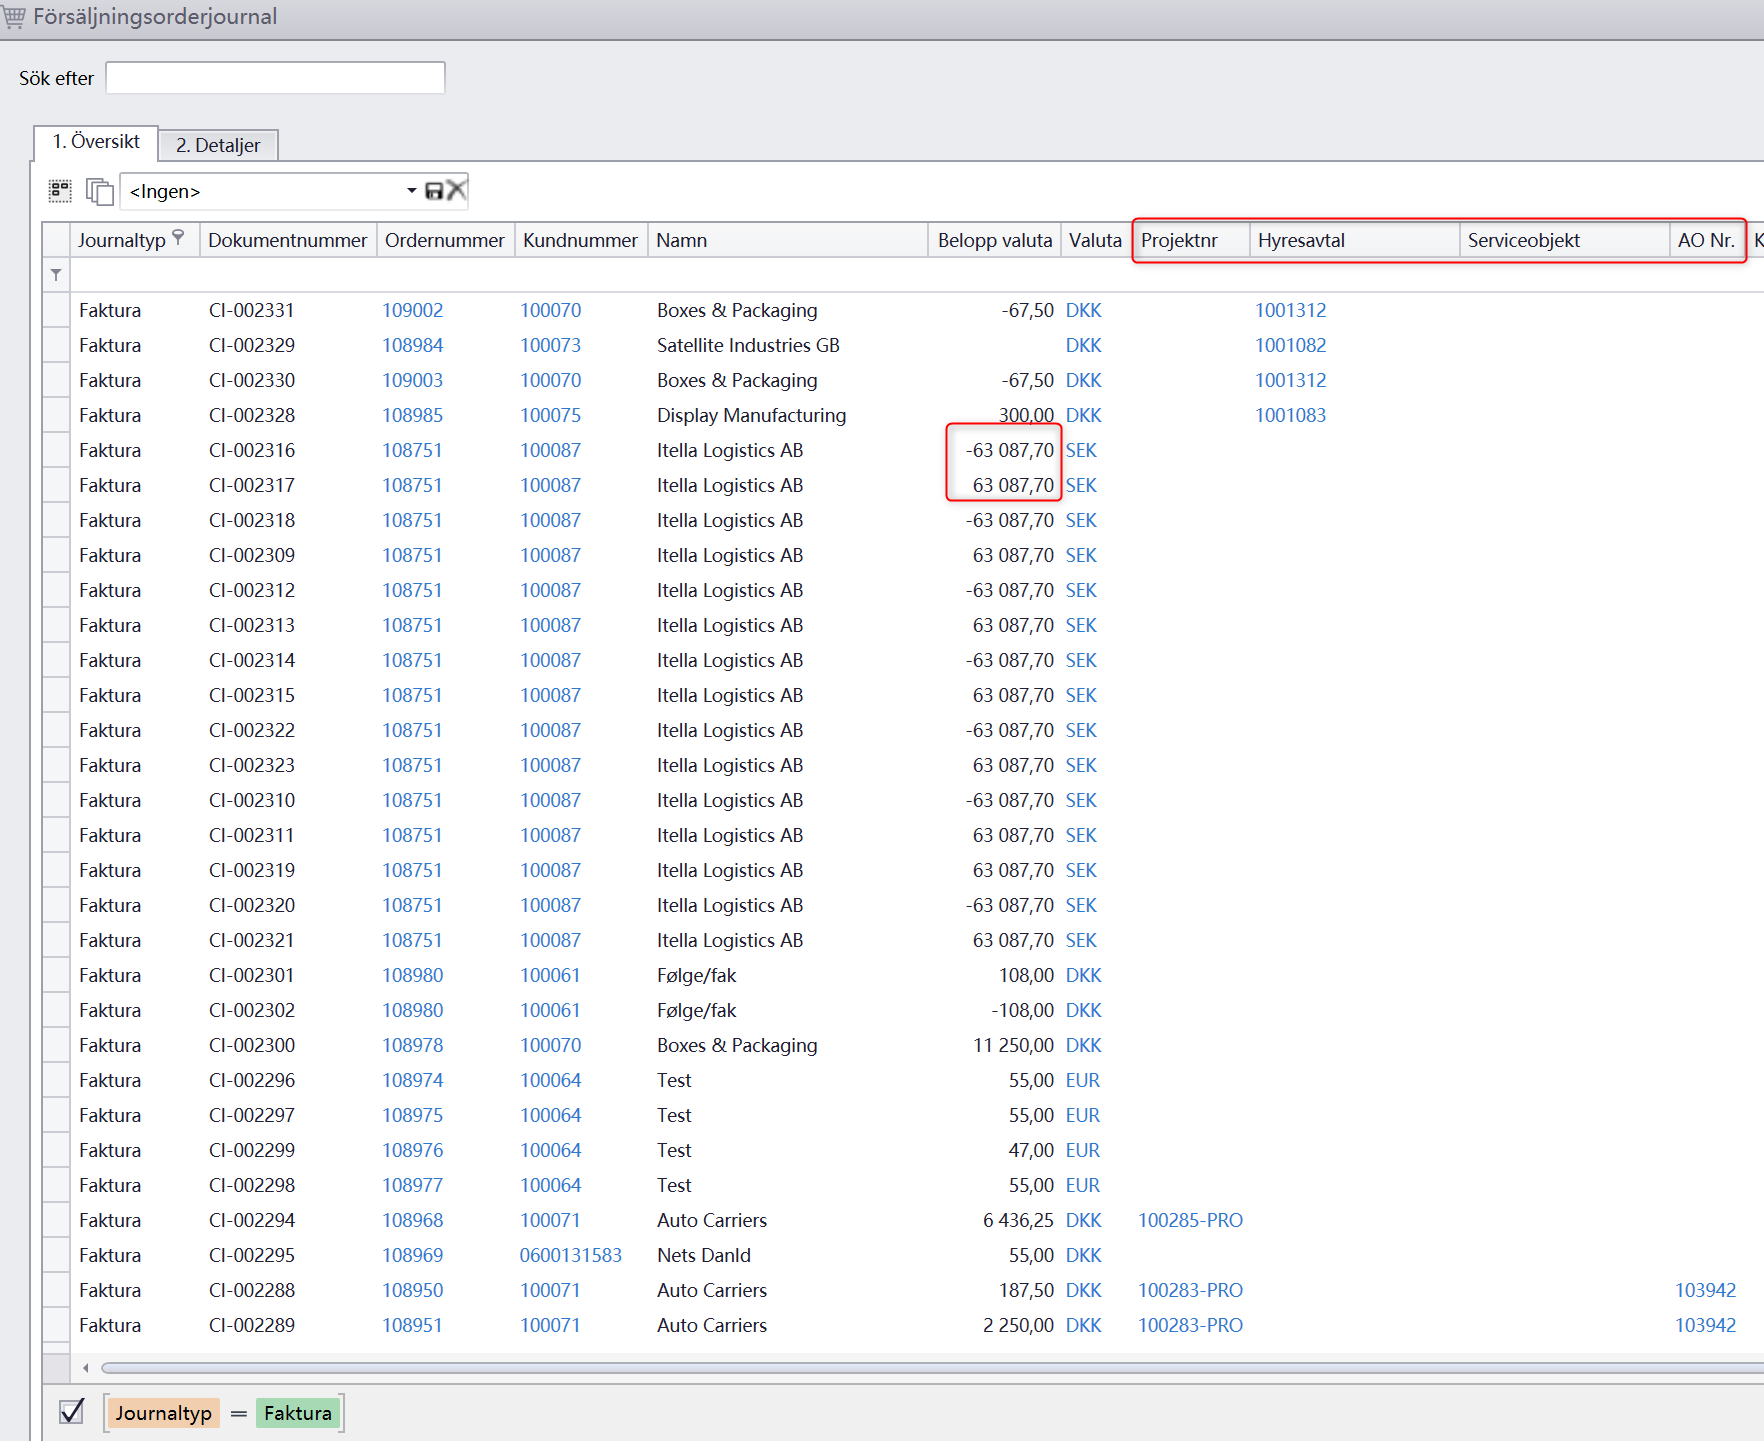Click the filter row funnel icon
This screenshot has height=1441, width=1764.
pyautogui.click(x=56, y=274)
